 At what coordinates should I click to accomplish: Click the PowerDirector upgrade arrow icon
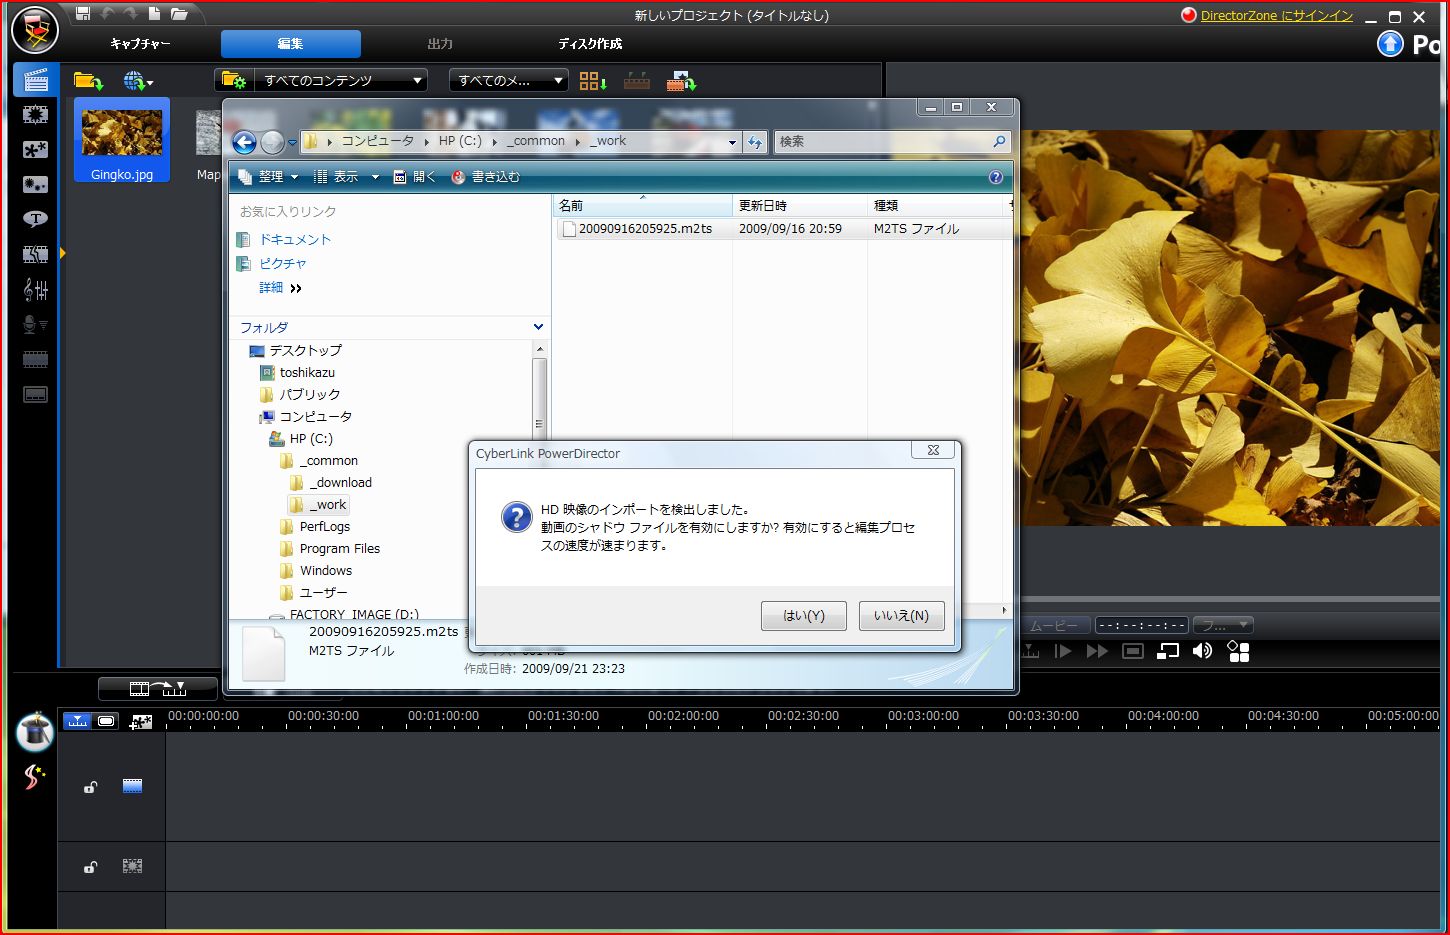[1390, 43]
